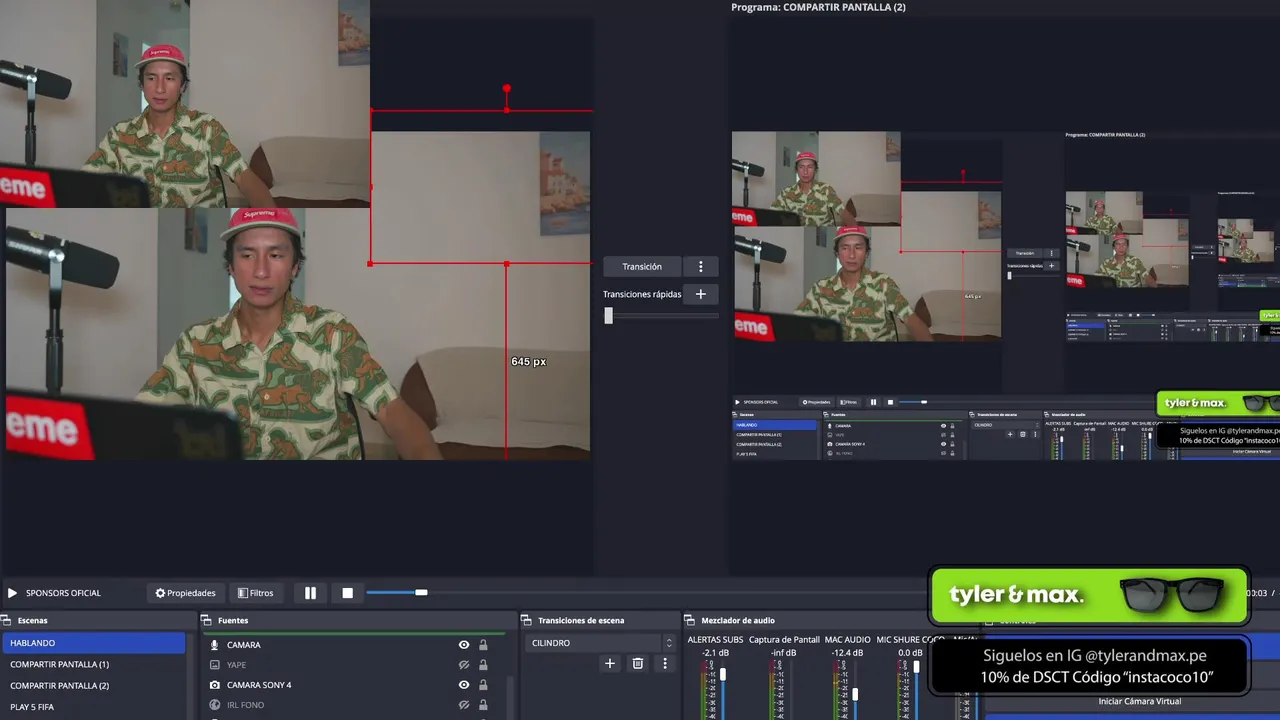
Task: Click the Transiciones rápidas label
Action: (x=642, y=294)
